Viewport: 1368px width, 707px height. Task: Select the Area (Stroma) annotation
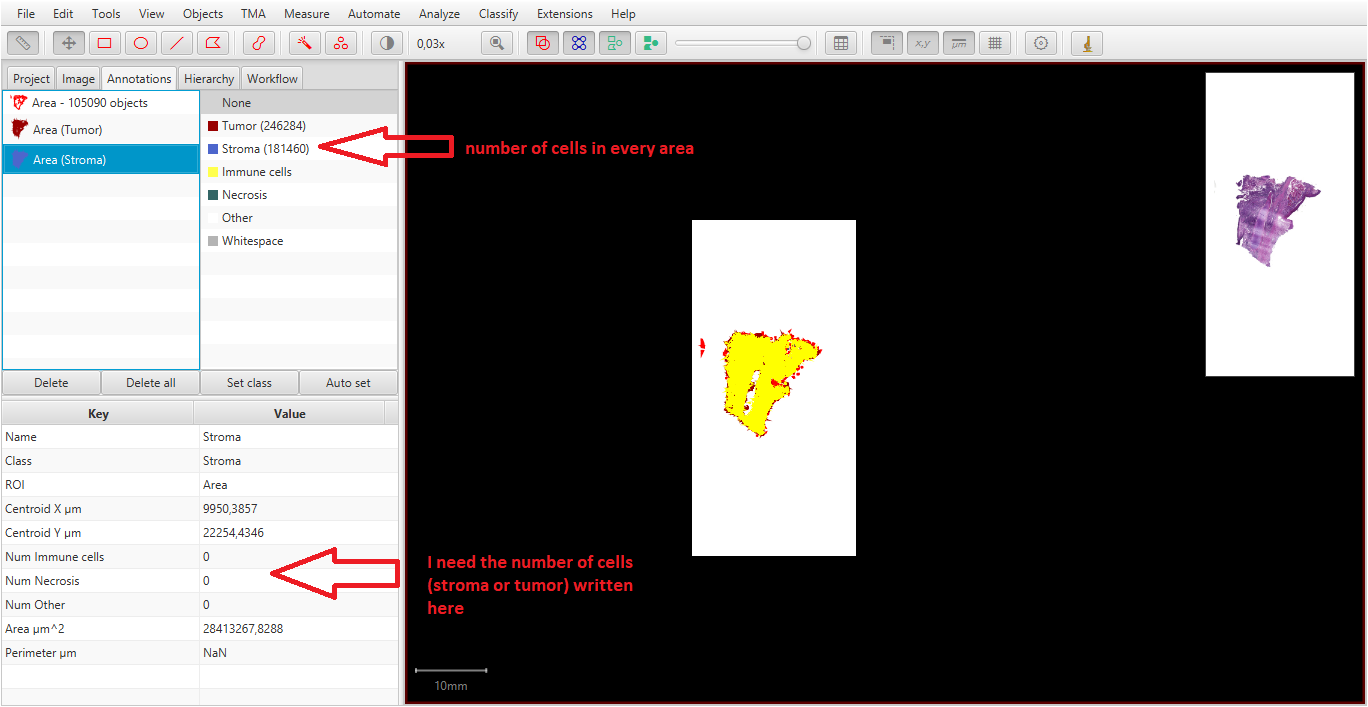click(x=101, y=159)
